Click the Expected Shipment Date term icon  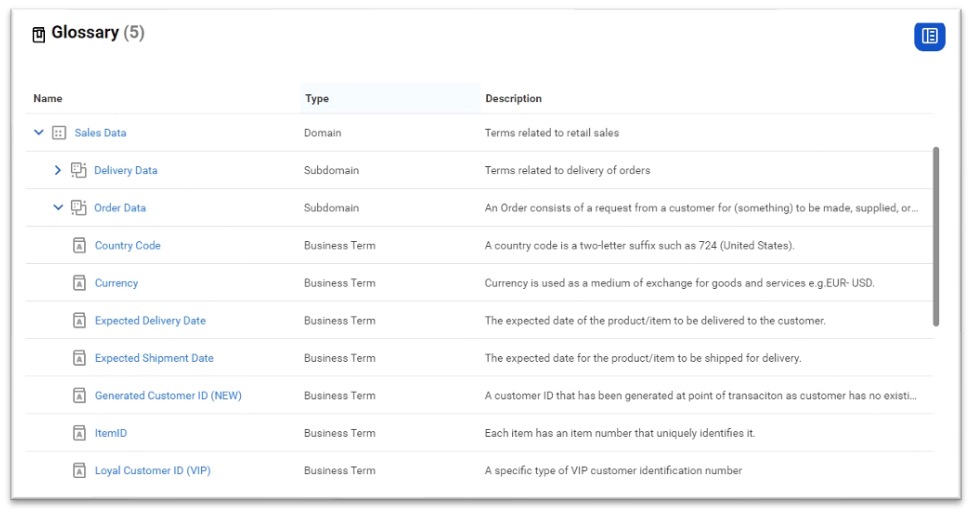[x=80, y=358]
